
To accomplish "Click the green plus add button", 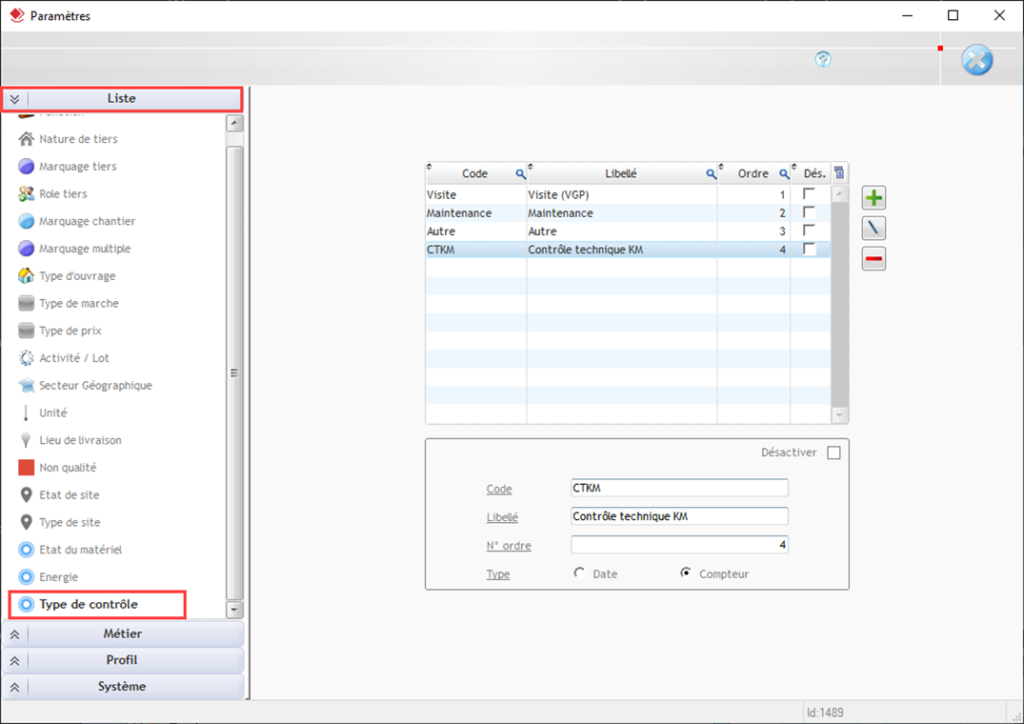I will 874,198.
